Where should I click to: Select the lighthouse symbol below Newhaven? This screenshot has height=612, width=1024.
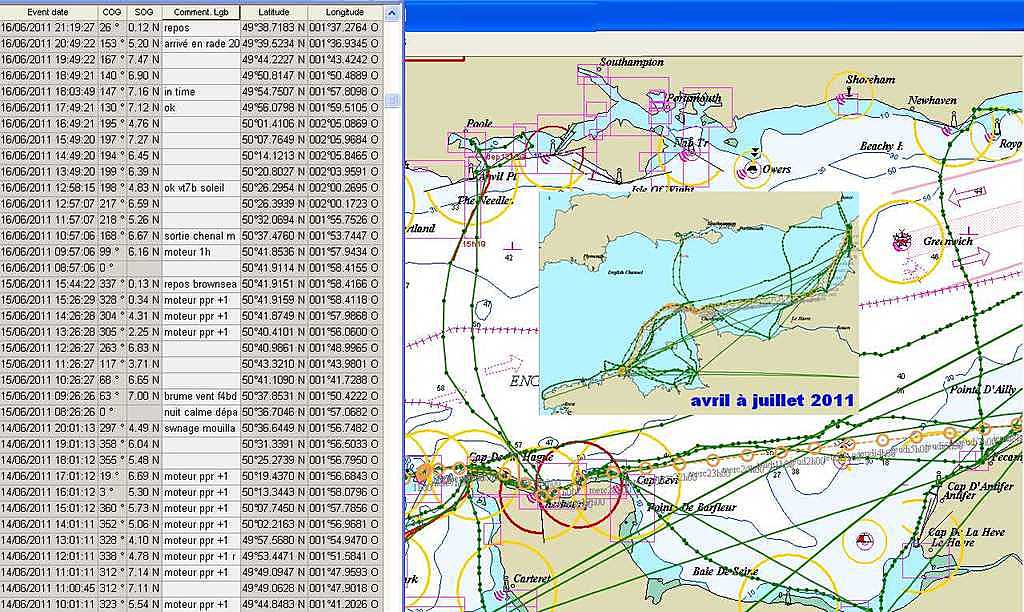953,118
